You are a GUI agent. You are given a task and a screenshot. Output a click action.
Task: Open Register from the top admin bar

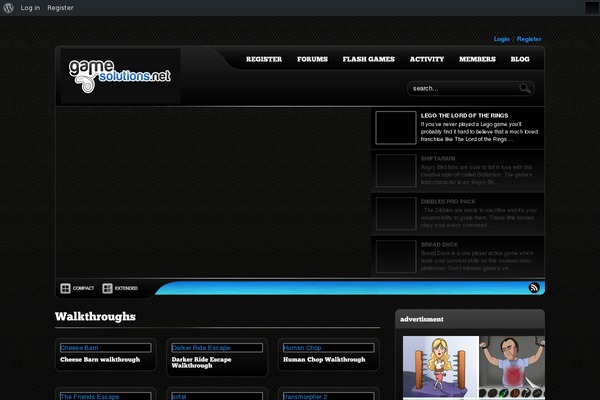[60, 8]
